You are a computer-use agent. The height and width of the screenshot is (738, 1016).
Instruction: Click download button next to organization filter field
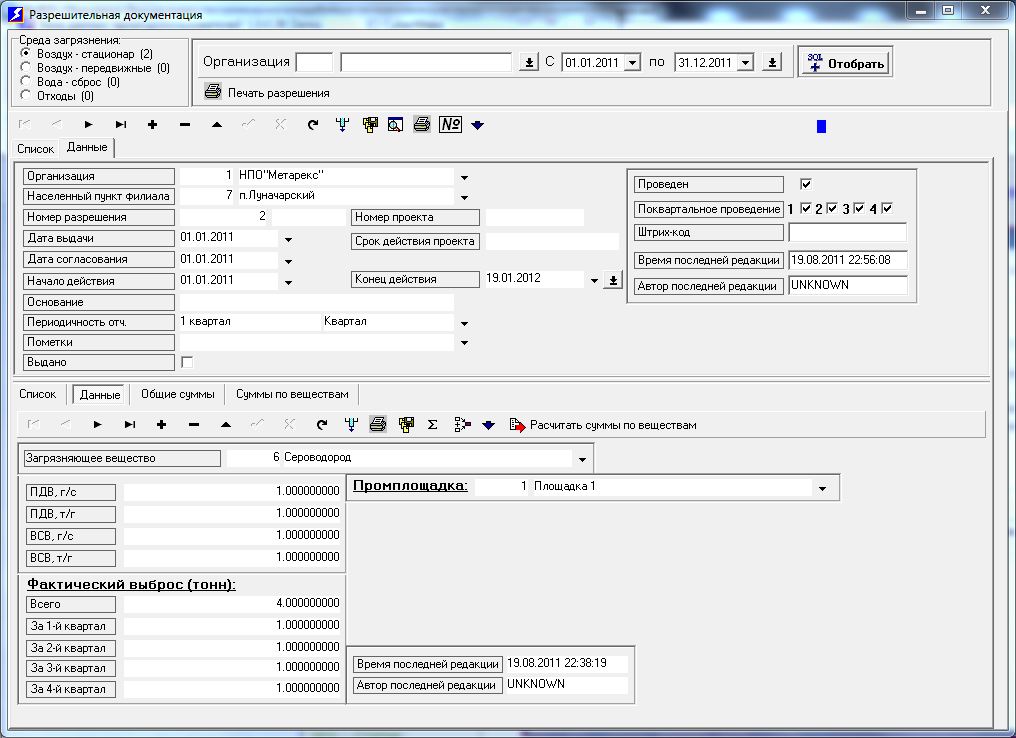coord(529,62)
